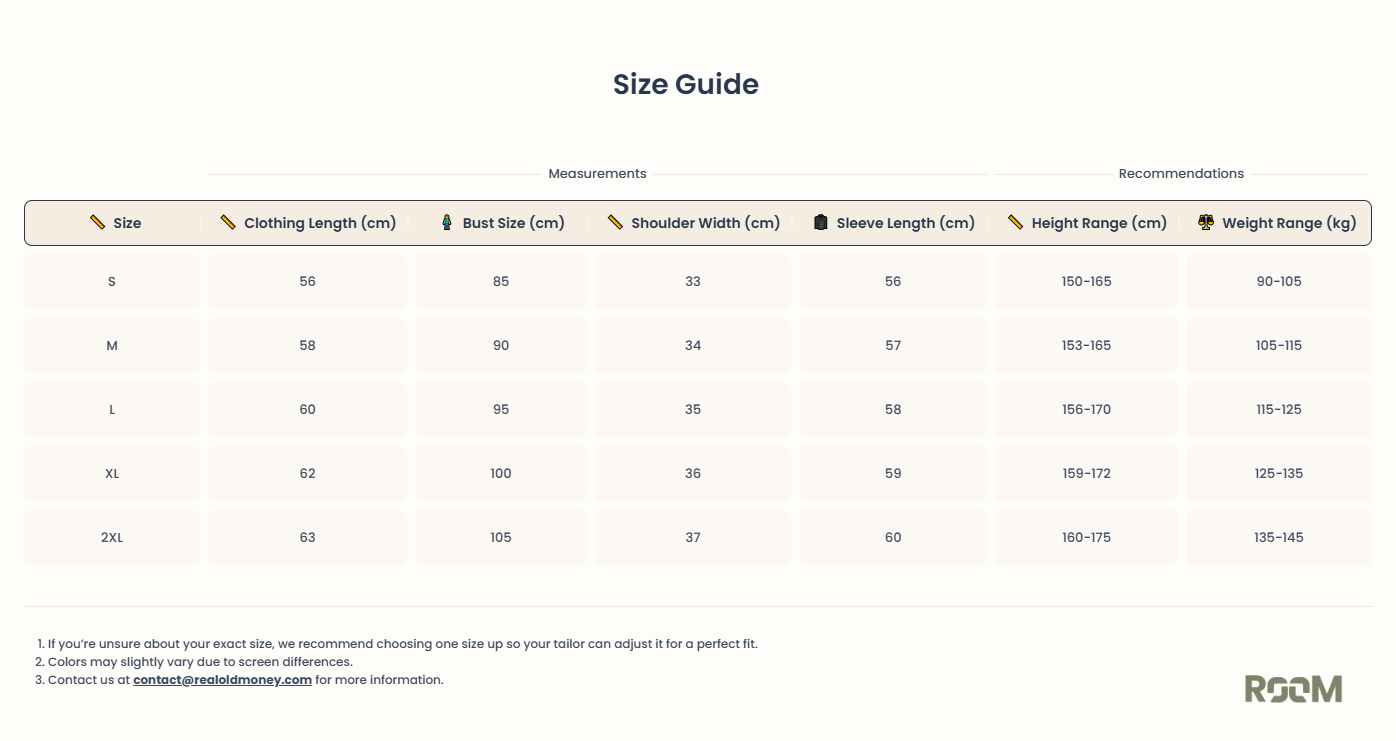
Task: Click the ROOM brand logo
Action: [1293, 689]
